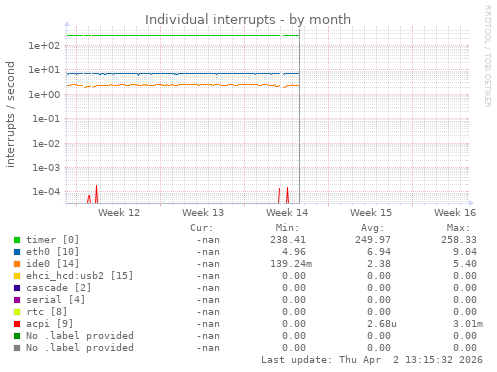Click the yellow ehci_hcd:usb2 [15] legend swatch
Screen dimensions: 497x372
[17, 276]
